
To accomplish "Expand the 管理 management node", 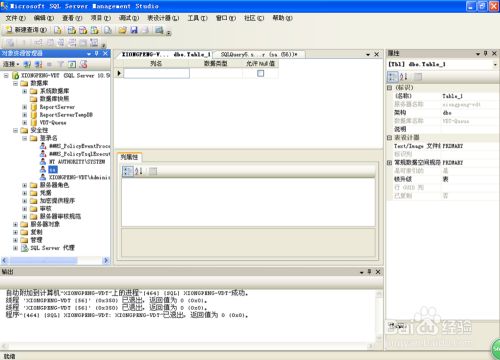I will 15,240.
